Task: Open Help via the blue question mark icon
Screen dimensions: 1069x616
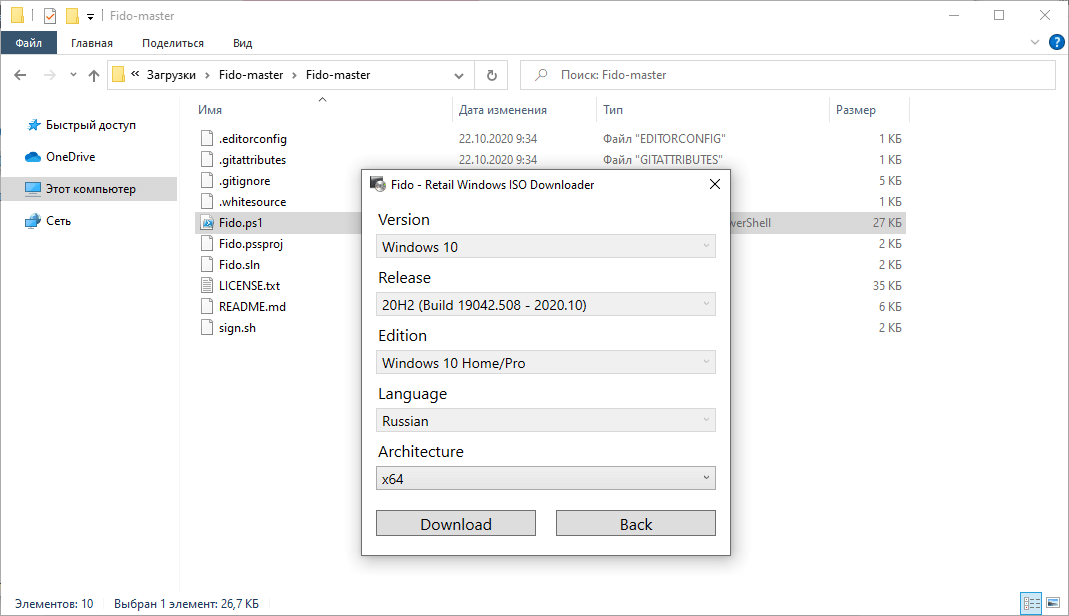Action: tap(1057, 42)
